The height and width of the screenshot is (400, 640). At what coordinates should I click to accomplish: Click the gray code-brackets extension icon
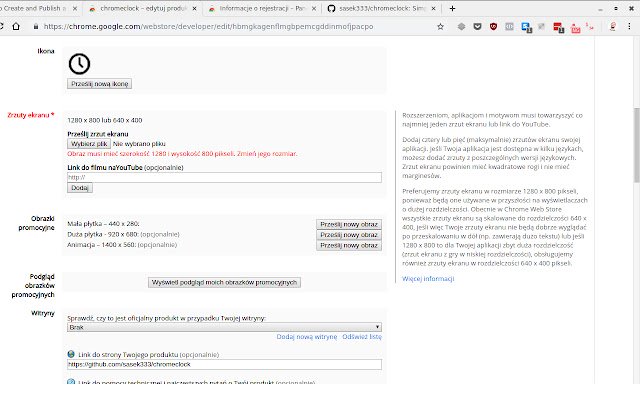pos(509,27)
